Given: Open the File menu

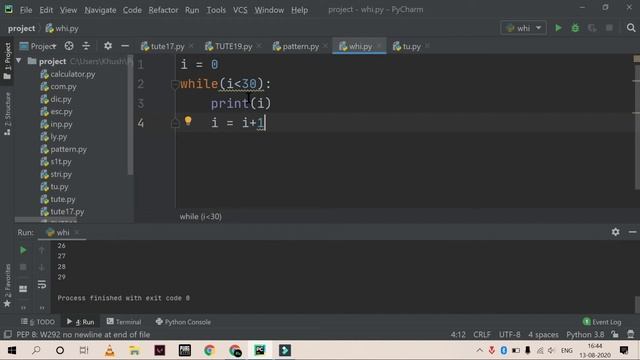Looking at the screenshot, I should [x=26, y=10].
